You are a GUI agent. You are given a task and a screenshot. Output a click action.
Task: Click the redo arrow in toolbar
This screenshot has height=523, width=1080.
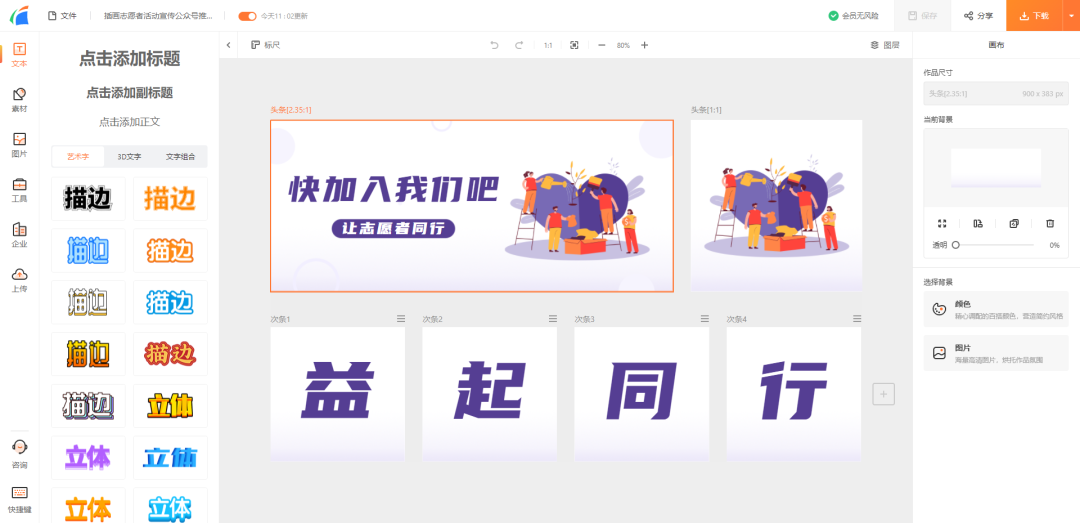[x=519, y=45]
